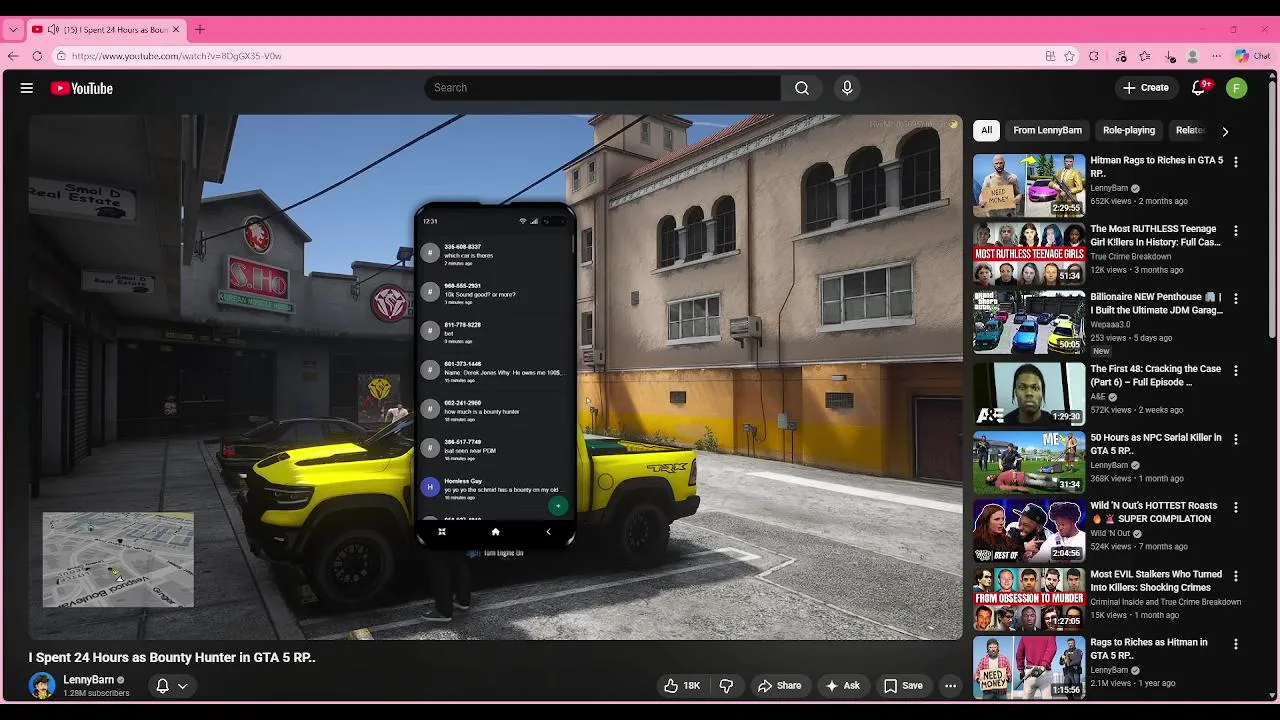Open options for 50 Hours NPC video
This screenshot has width=1280, height=720.
click(1236, 440)
